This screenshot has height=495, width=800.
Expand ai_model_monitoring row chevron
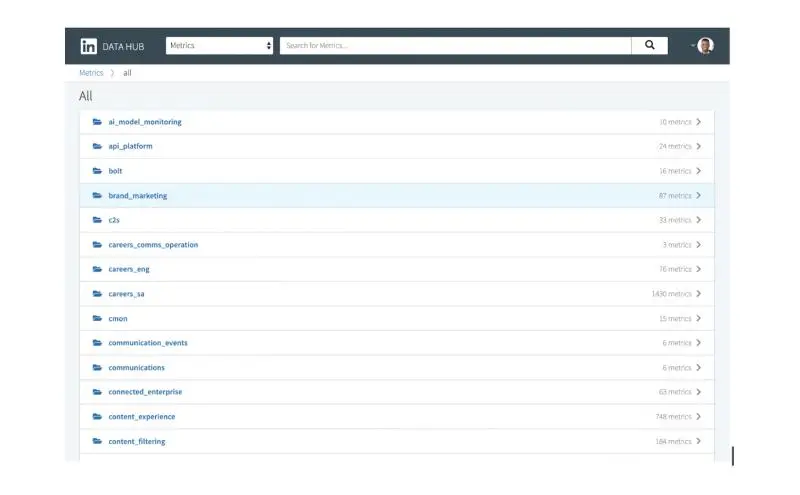[x=698, y=122]
